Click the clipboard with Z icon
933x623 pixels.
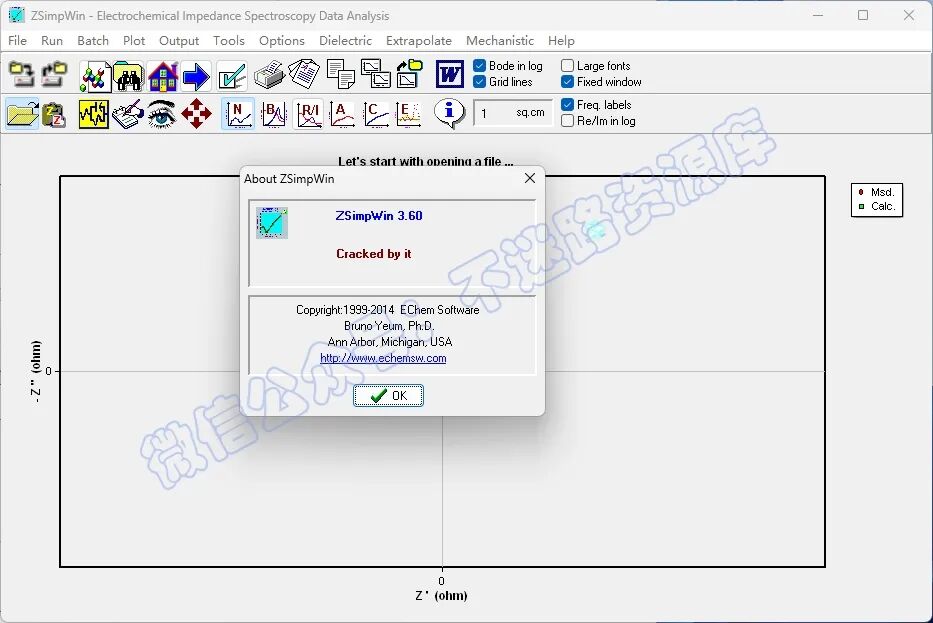pyautogui.click(x=54, y=114)
